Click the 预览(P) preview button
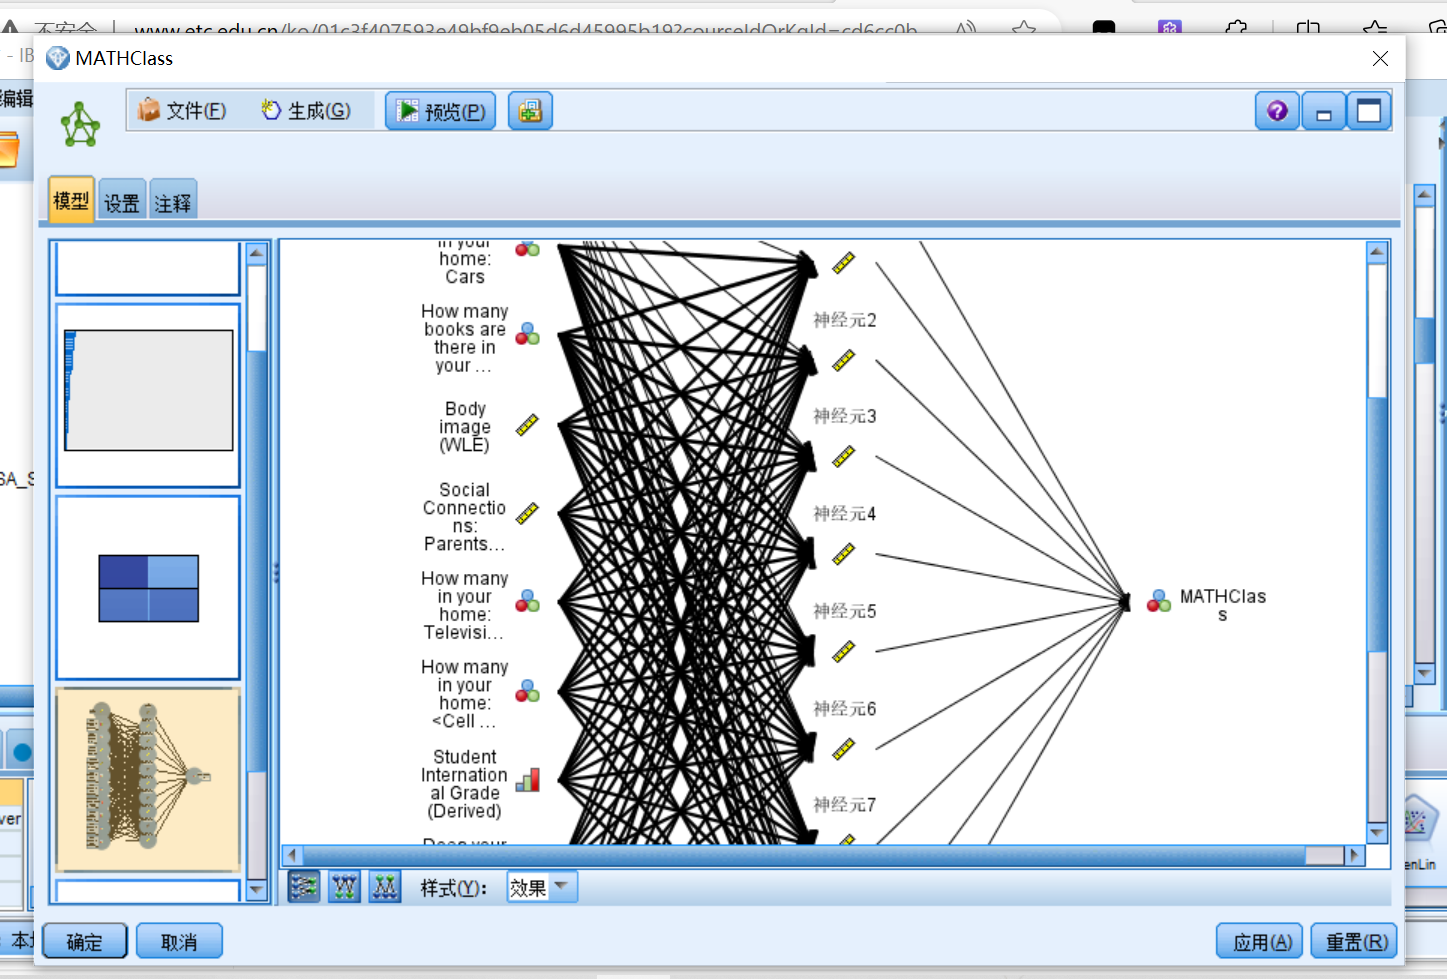1447x979 pixels. click(x=440, y=111)
